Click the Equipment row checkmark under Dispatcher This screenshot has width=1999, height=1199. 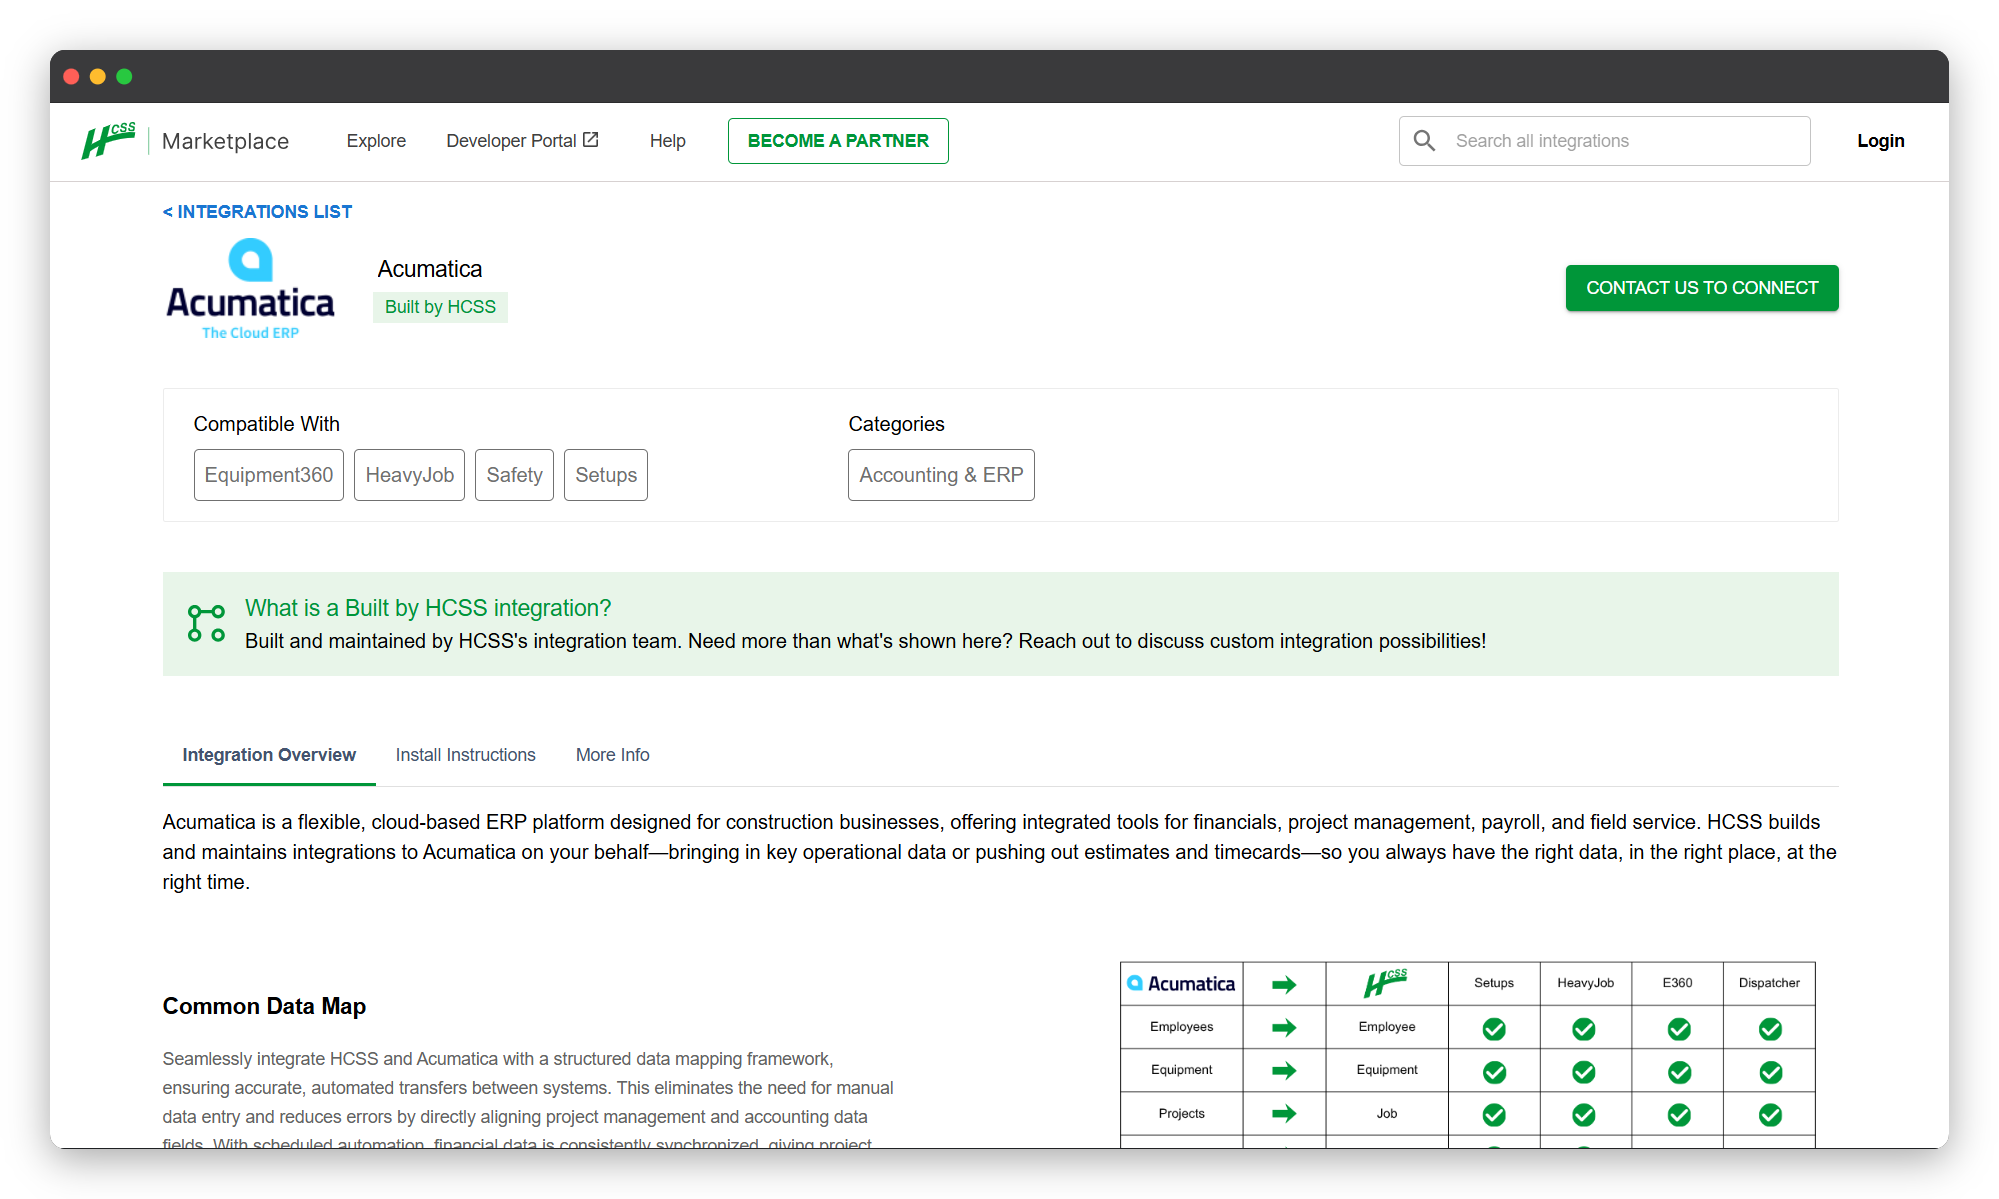click(x=1770, y=1072)
